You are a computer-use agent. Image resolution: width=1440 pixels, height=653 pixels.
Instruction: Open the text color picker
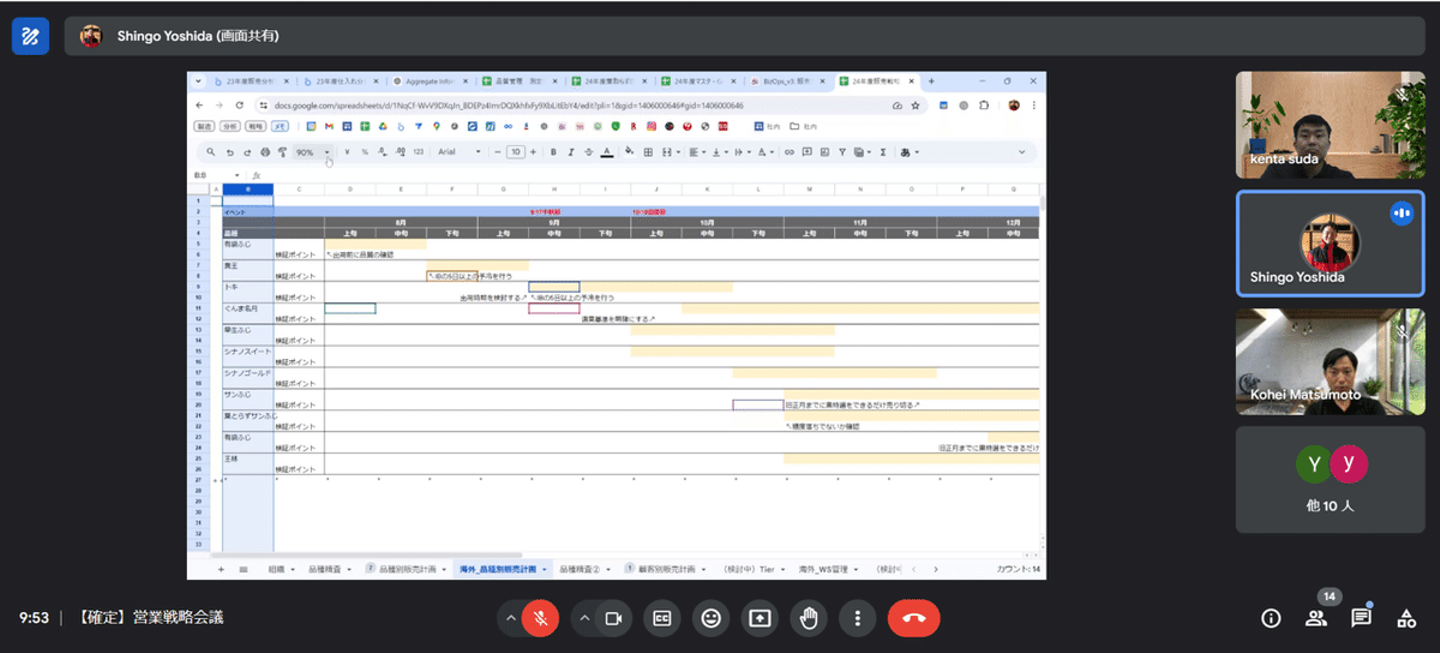[607, 152]
